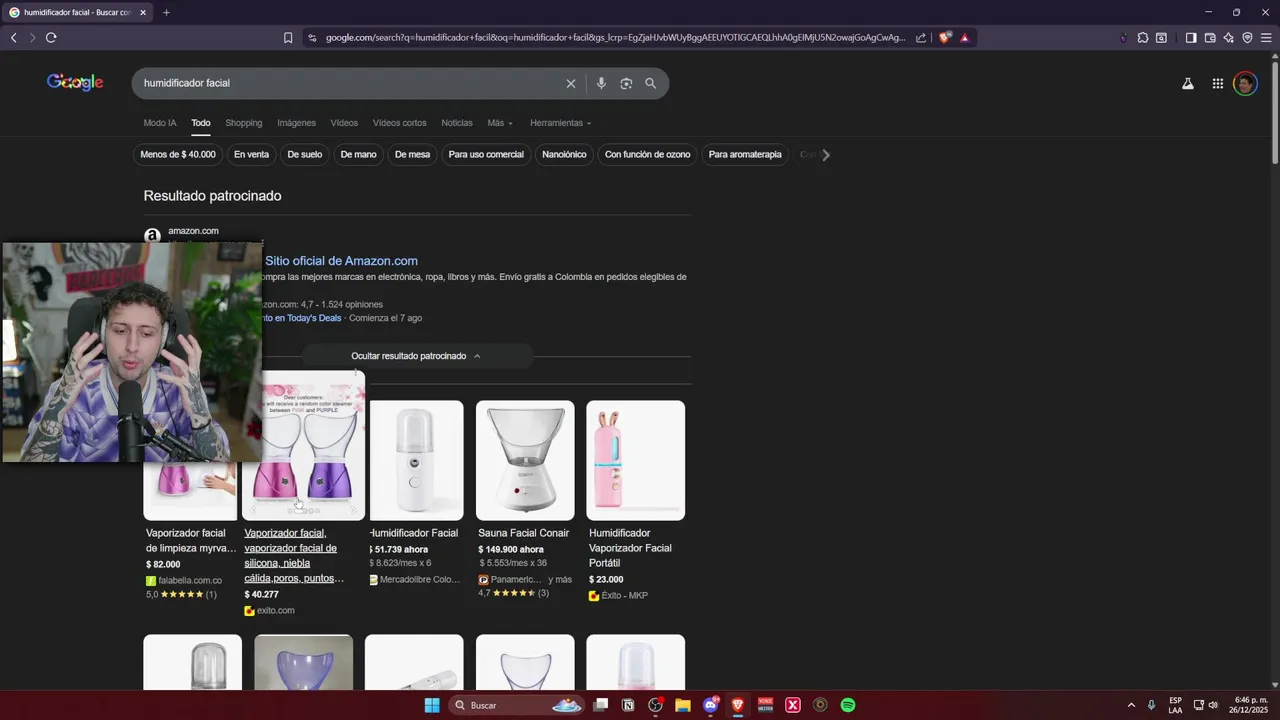Bookmark this page with the bookmark icon
The image size is (1280, 720).
tap(288, 38)
